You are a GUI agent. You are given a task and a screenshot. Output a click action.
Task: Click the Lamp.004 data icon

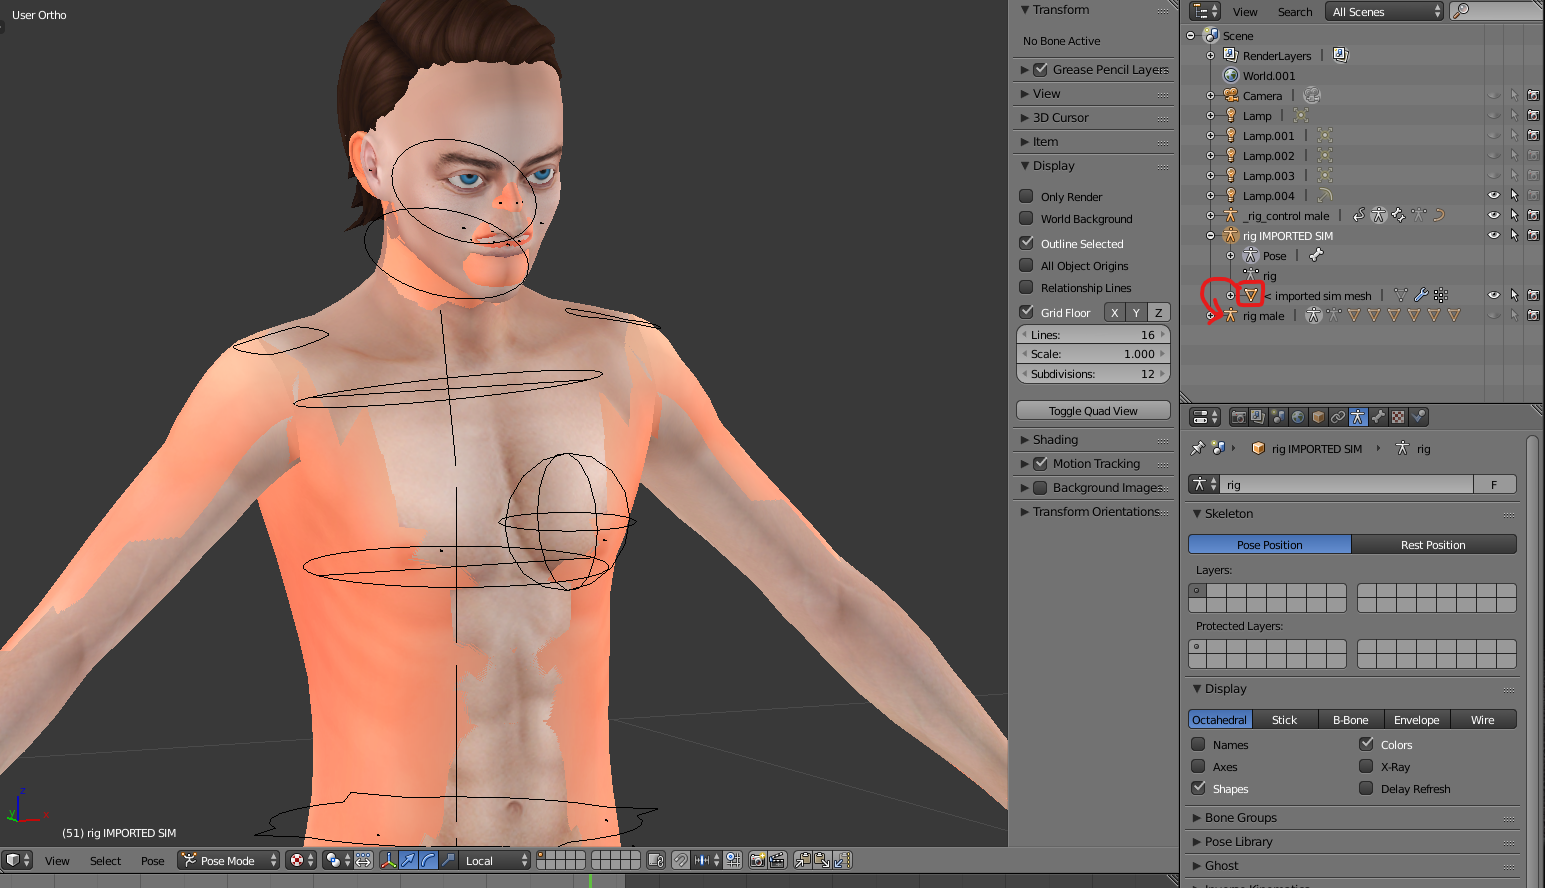pyautogui.click(x=1325, y=195)
